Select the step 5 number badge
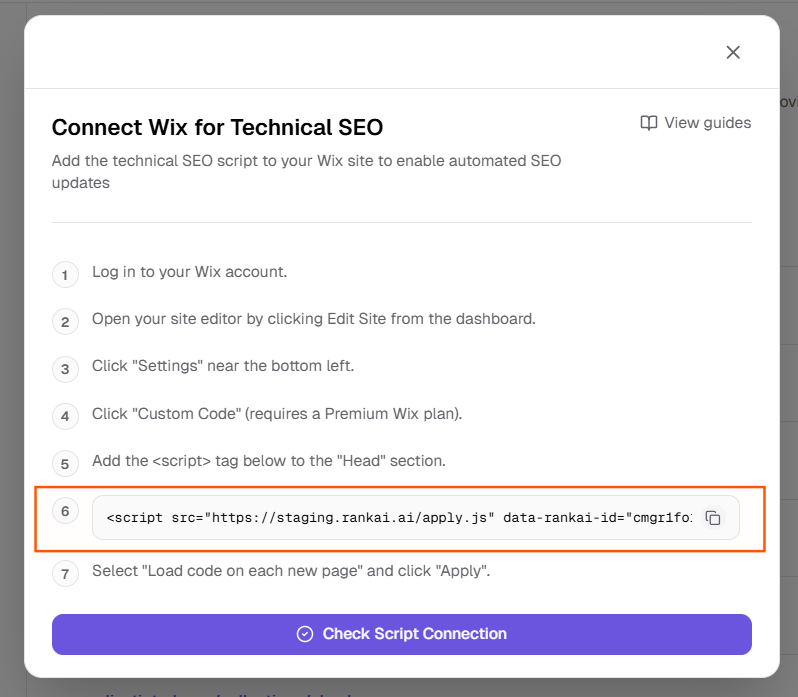798x697 pixels. [65, 463]
